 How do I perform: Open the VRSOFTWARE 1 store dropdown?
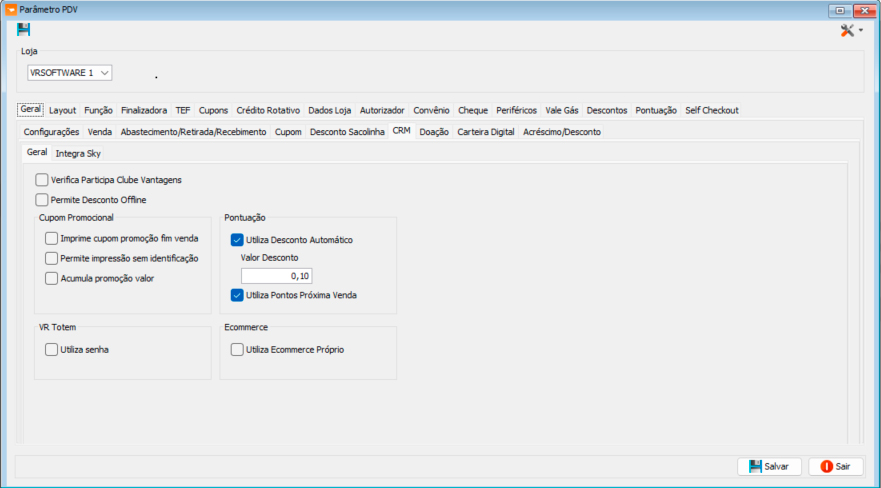click(x=70, y=73)
